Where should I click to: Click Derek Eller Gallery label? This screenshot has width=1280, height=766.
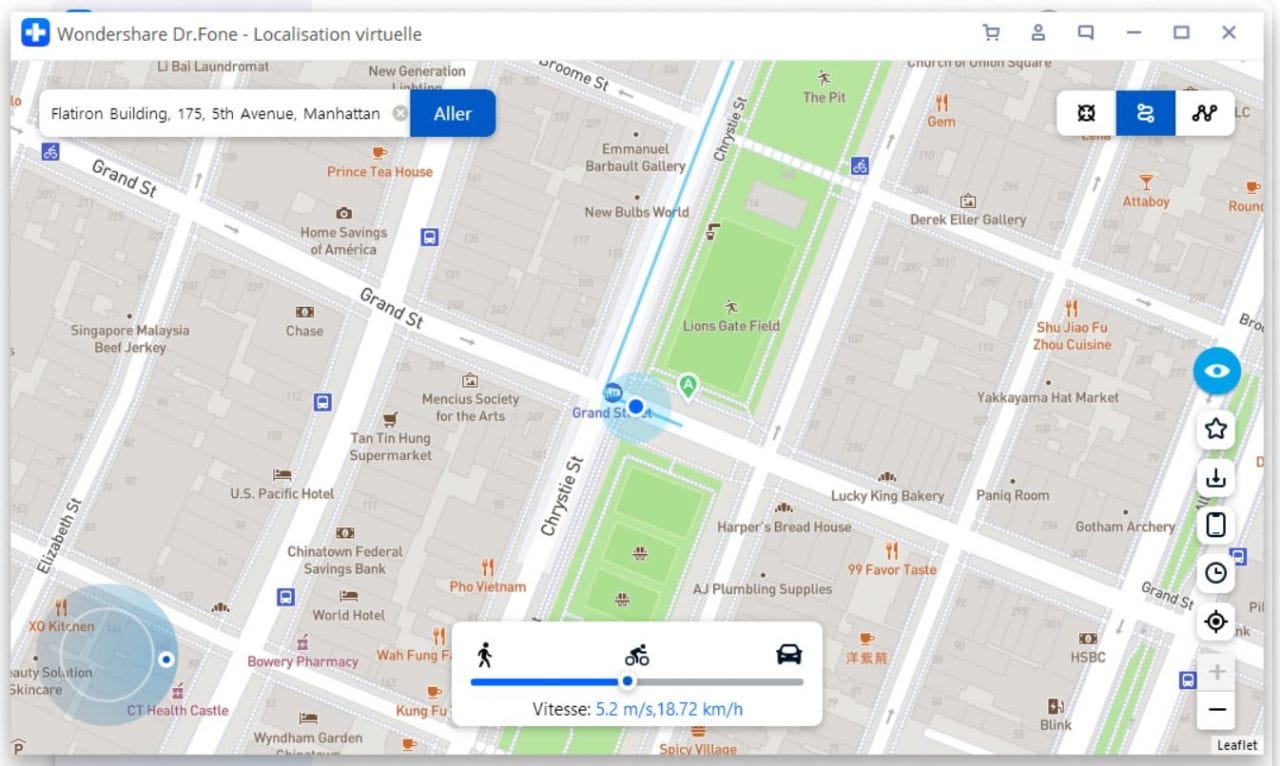tap(968, 219)
